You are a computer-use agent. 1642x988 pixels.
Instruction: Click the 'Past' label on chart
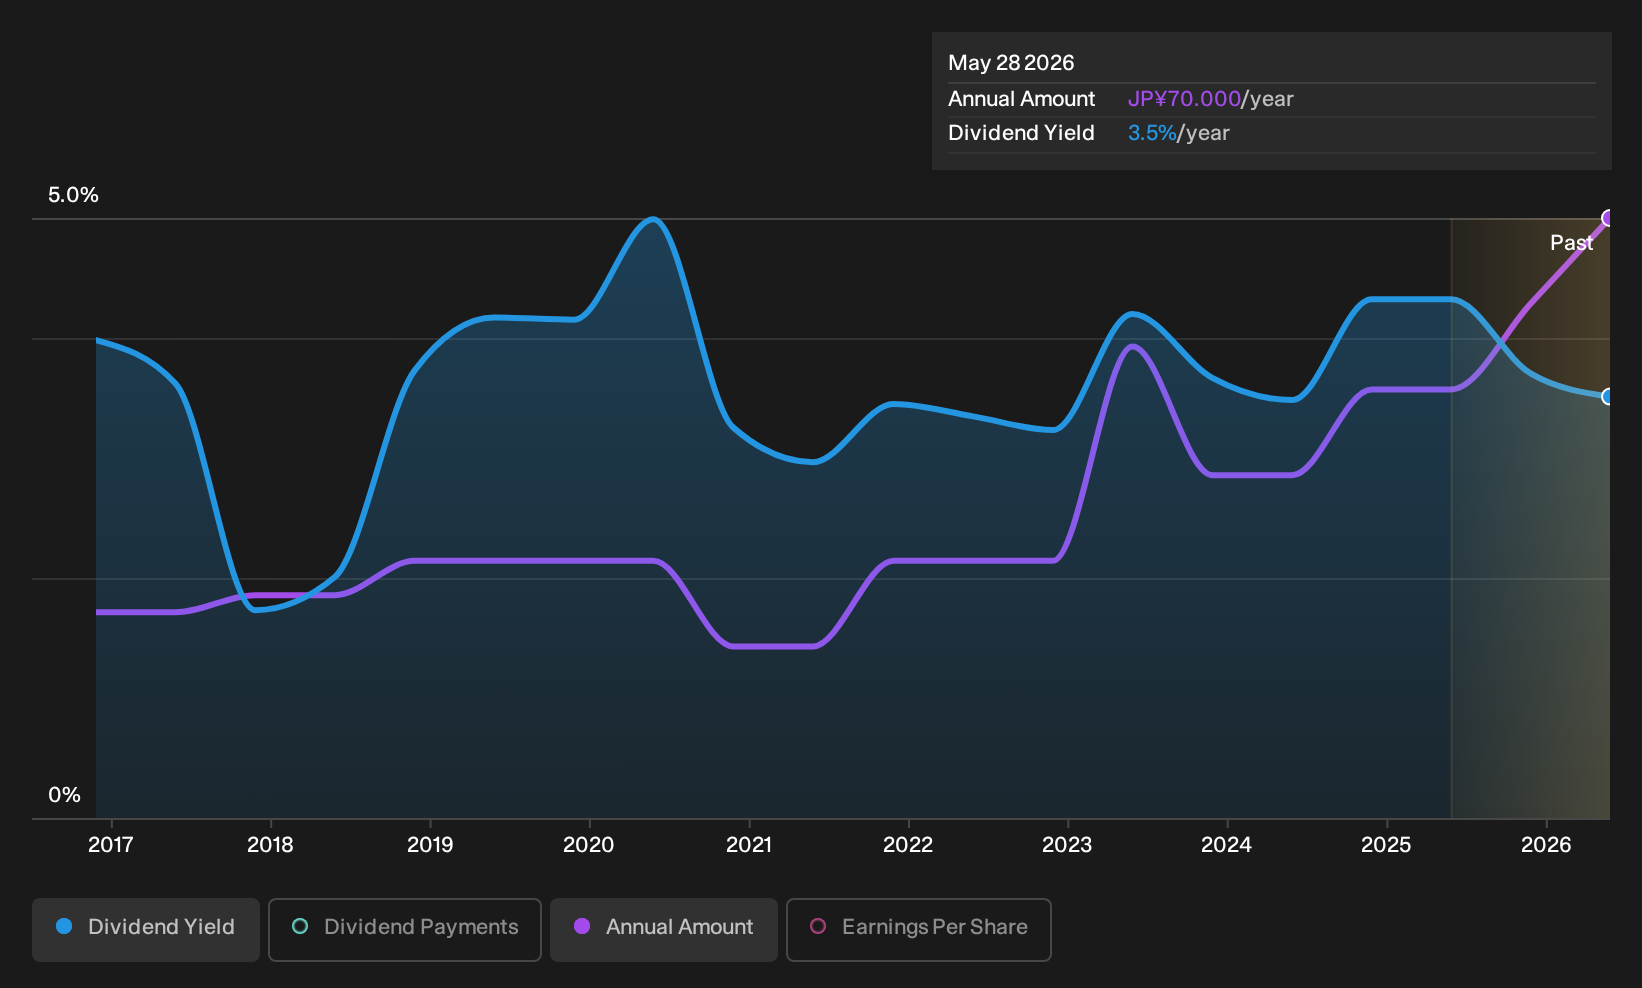pyautogui.click(x=1571, y=243)
